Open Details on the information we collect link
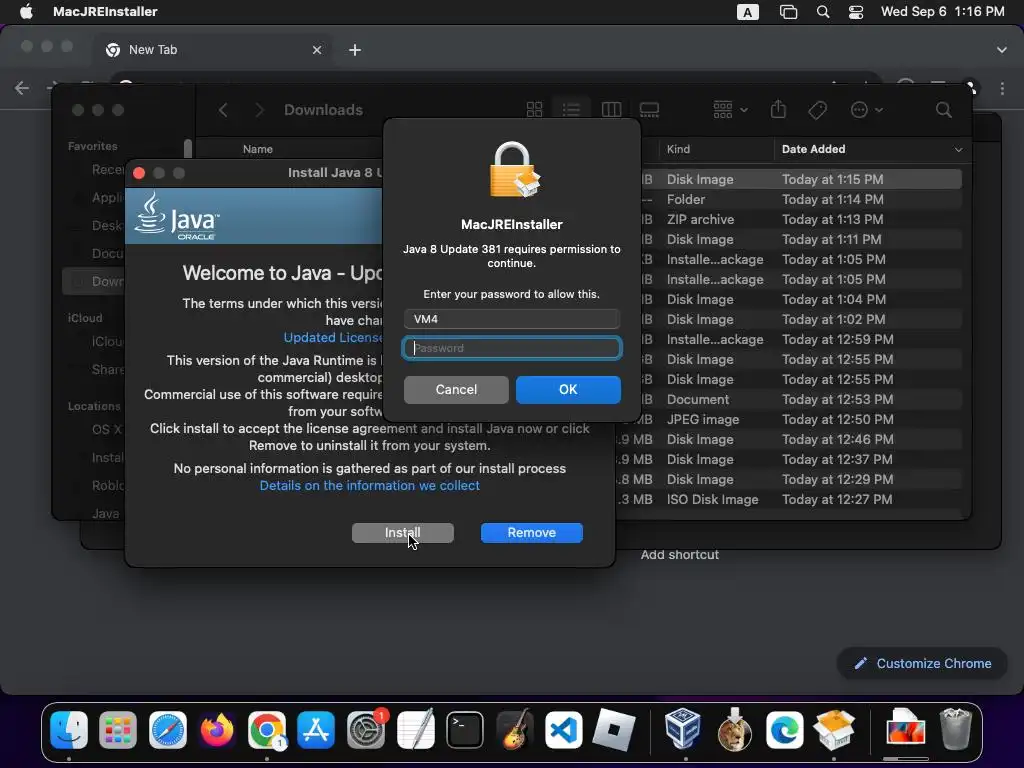This screenshot has width=1024, height=768. tap(370, 485)
